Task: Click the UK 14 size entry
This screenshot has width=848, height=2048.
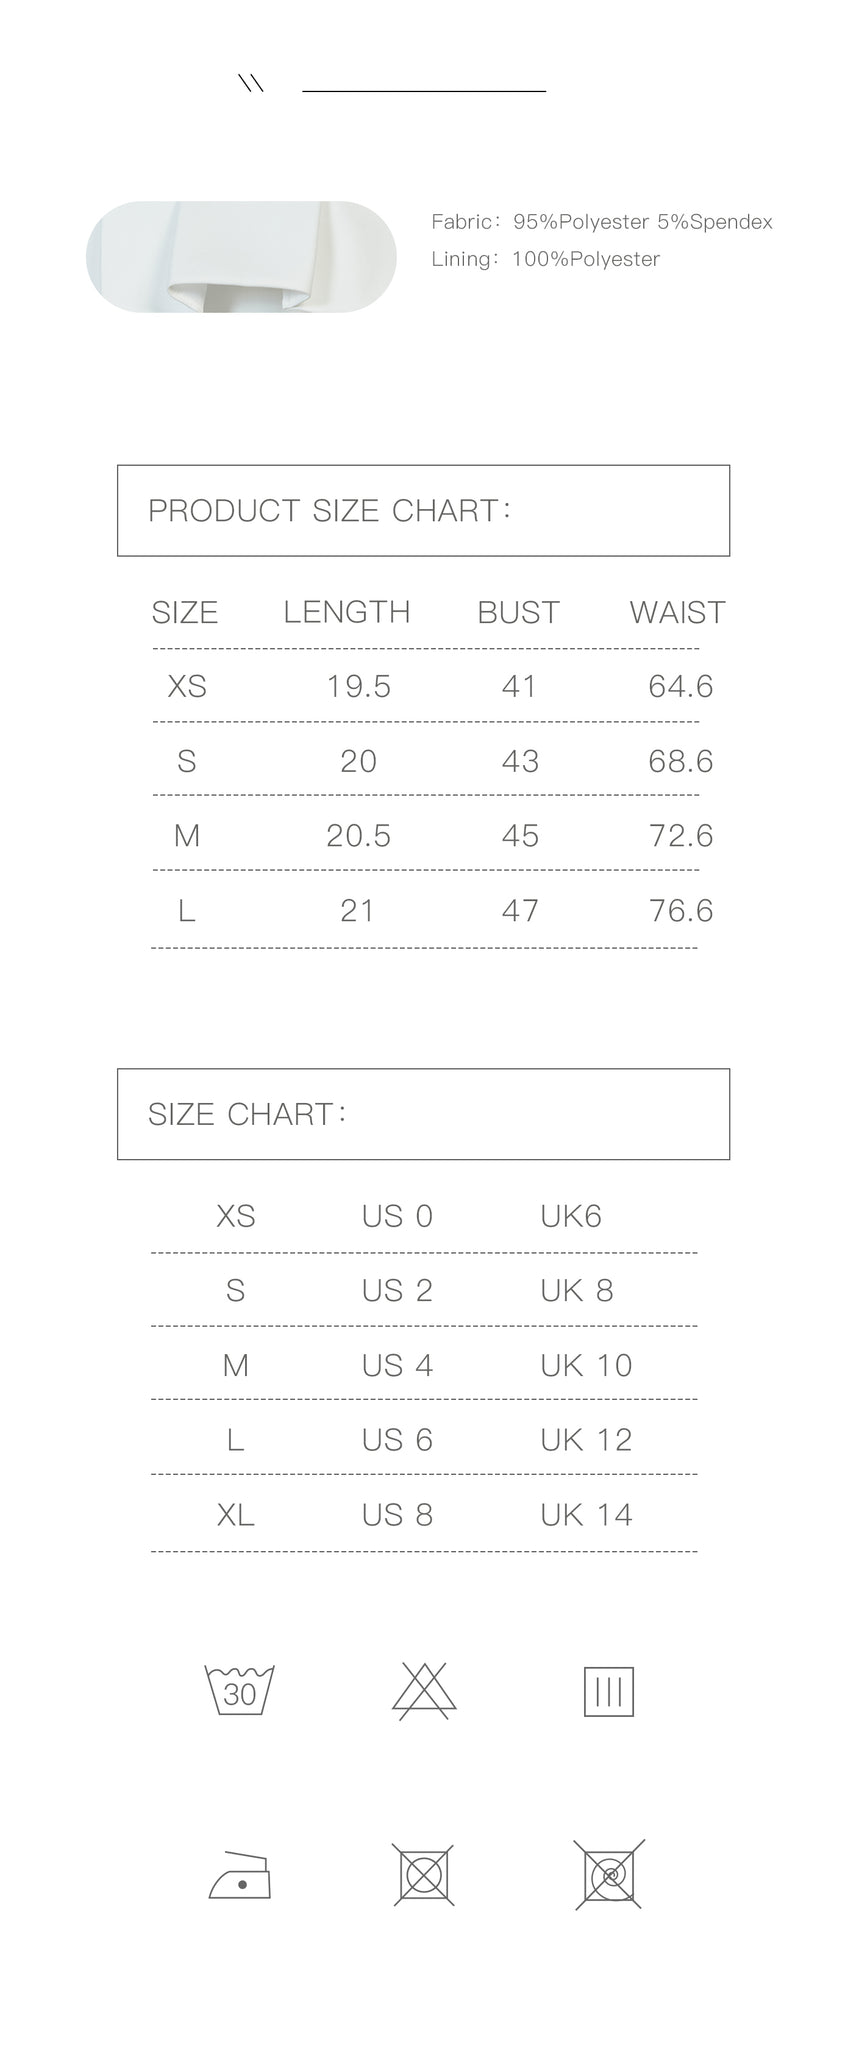Action: (586, 1515)
